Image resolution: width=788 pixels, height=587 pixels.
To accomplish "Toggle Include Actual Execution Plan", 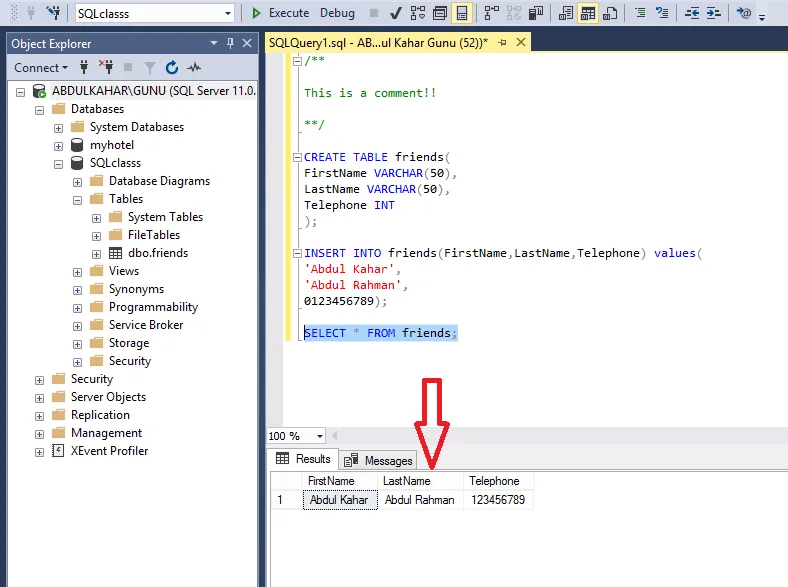I will (491, 13).
